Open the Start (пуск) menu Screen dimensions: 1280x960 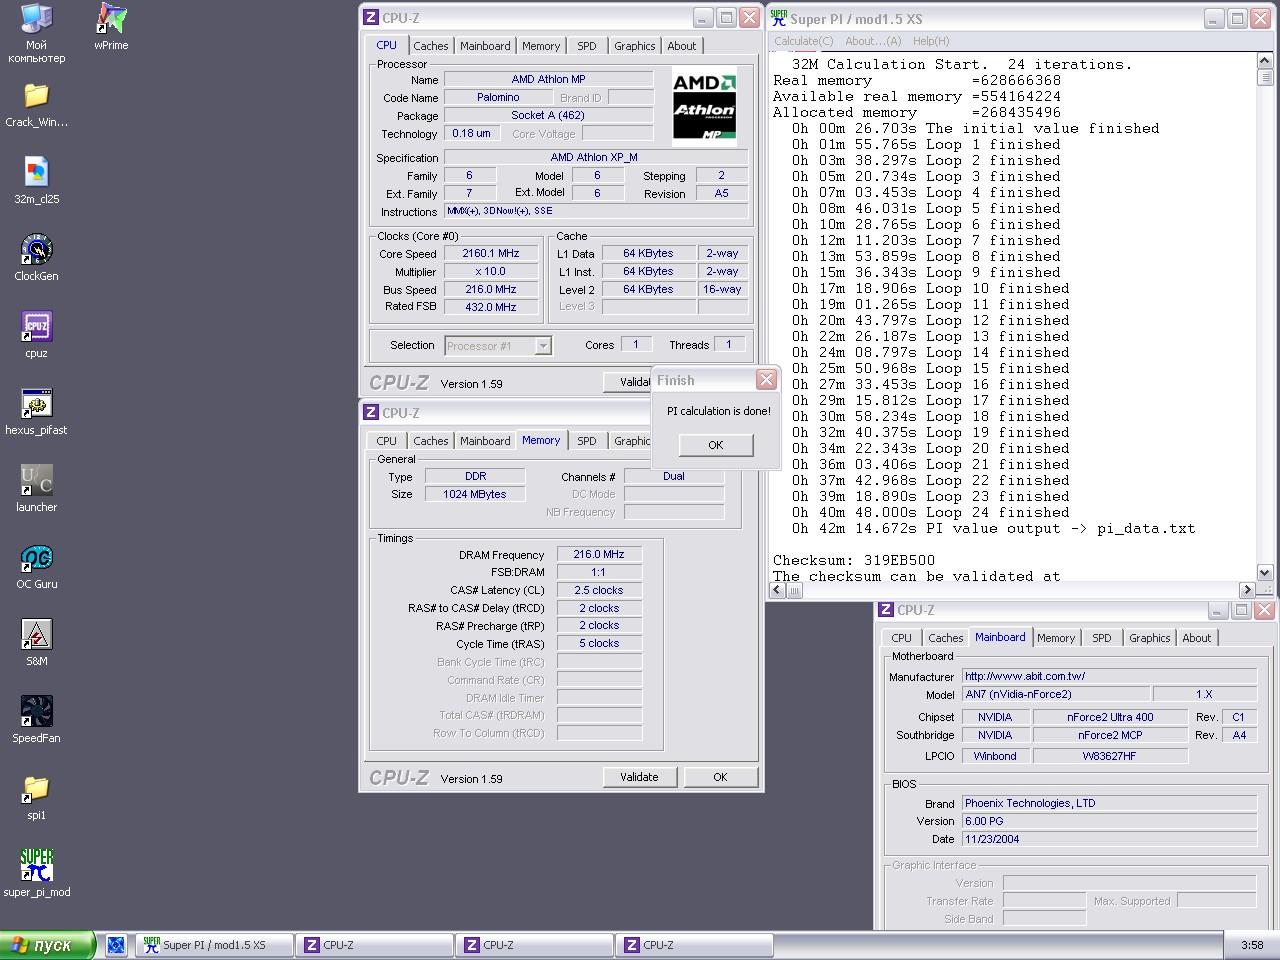pos(47,945)
